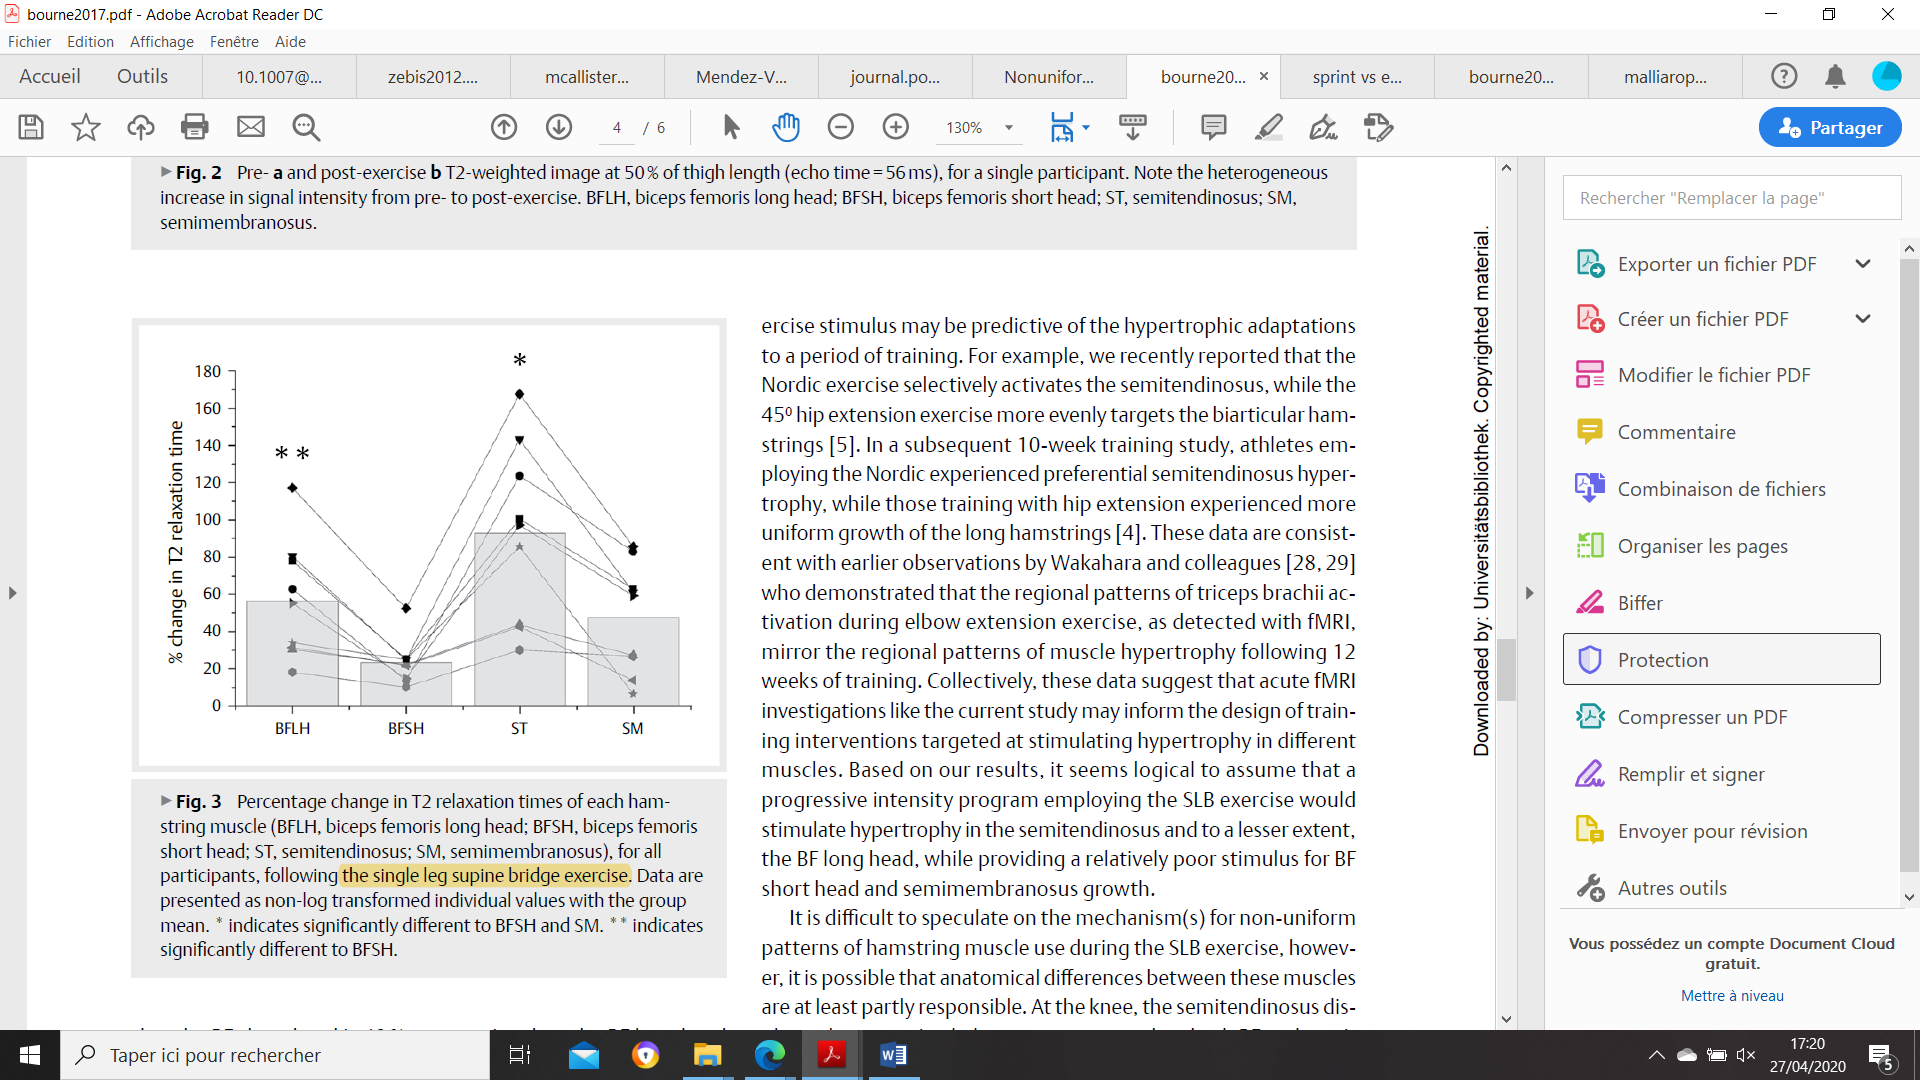Zoom in with the plus icon

pos(896,127)
